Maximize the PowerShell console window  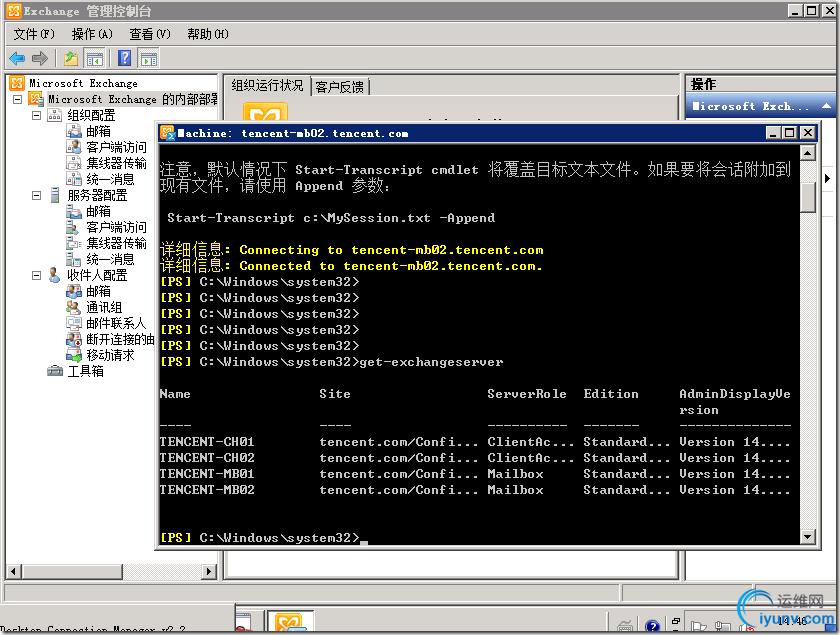coord(790,133)
